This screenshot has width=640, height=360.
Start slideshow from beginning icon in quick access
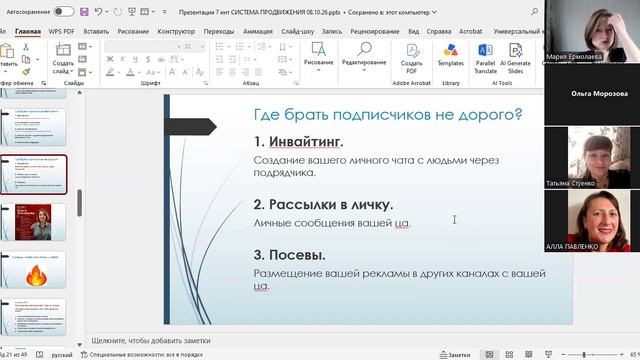click(x=131, y=12)
